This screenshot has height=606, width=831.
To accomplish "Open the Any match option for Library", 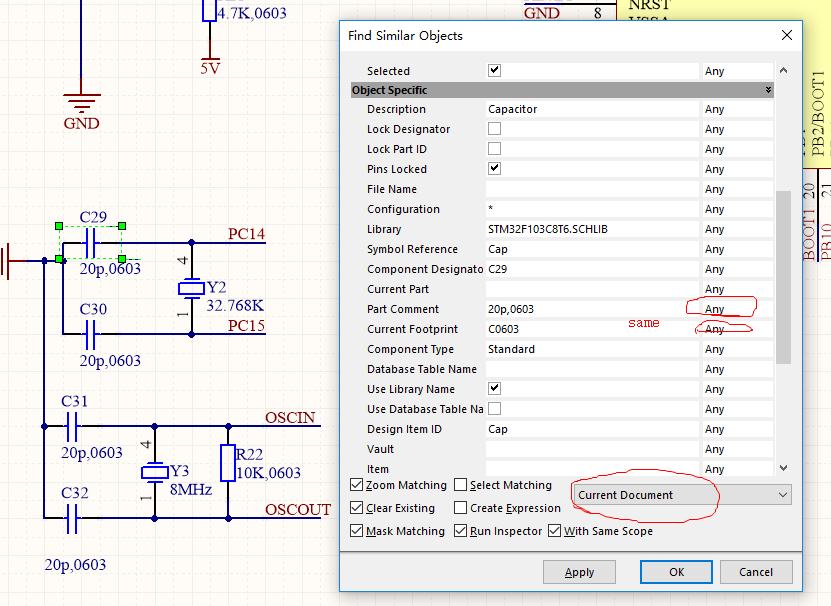I will pyautogui.click(x=738, y=229).
